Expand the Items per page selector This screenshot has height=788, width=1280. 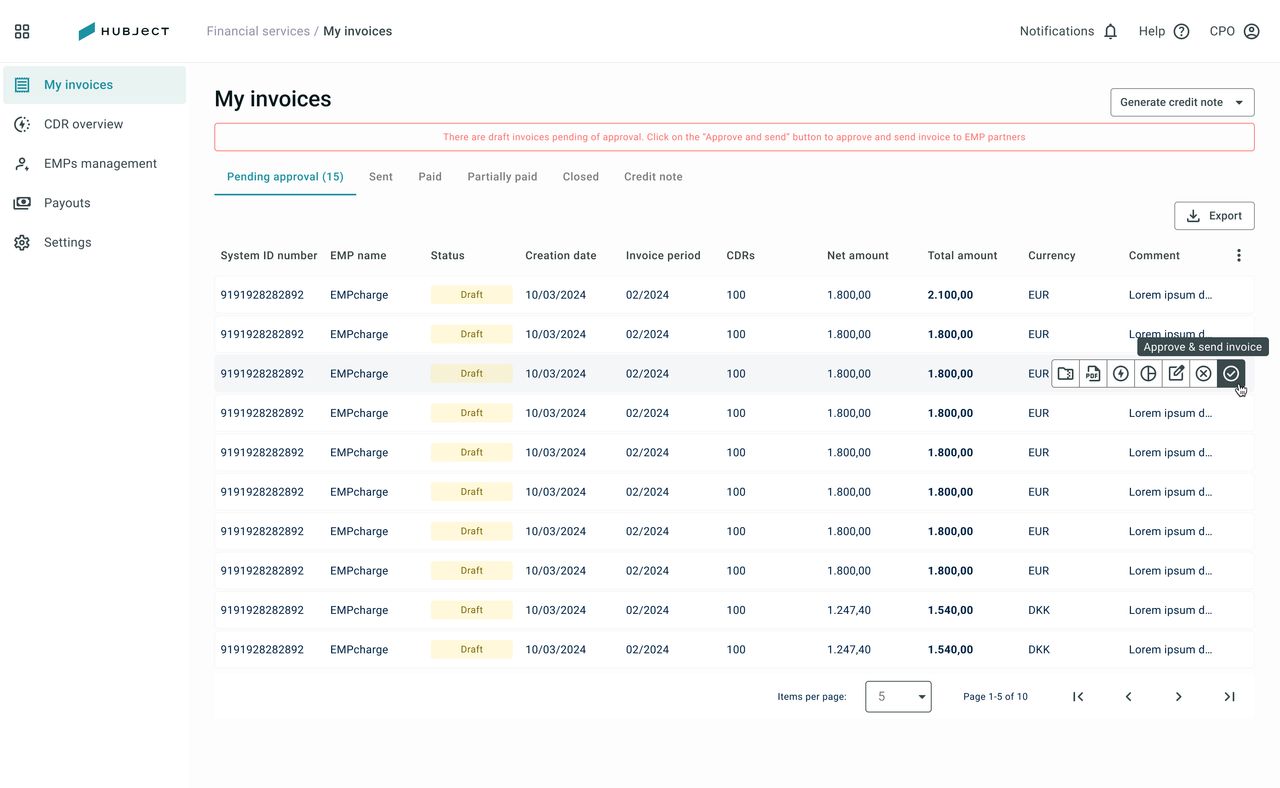898,697
